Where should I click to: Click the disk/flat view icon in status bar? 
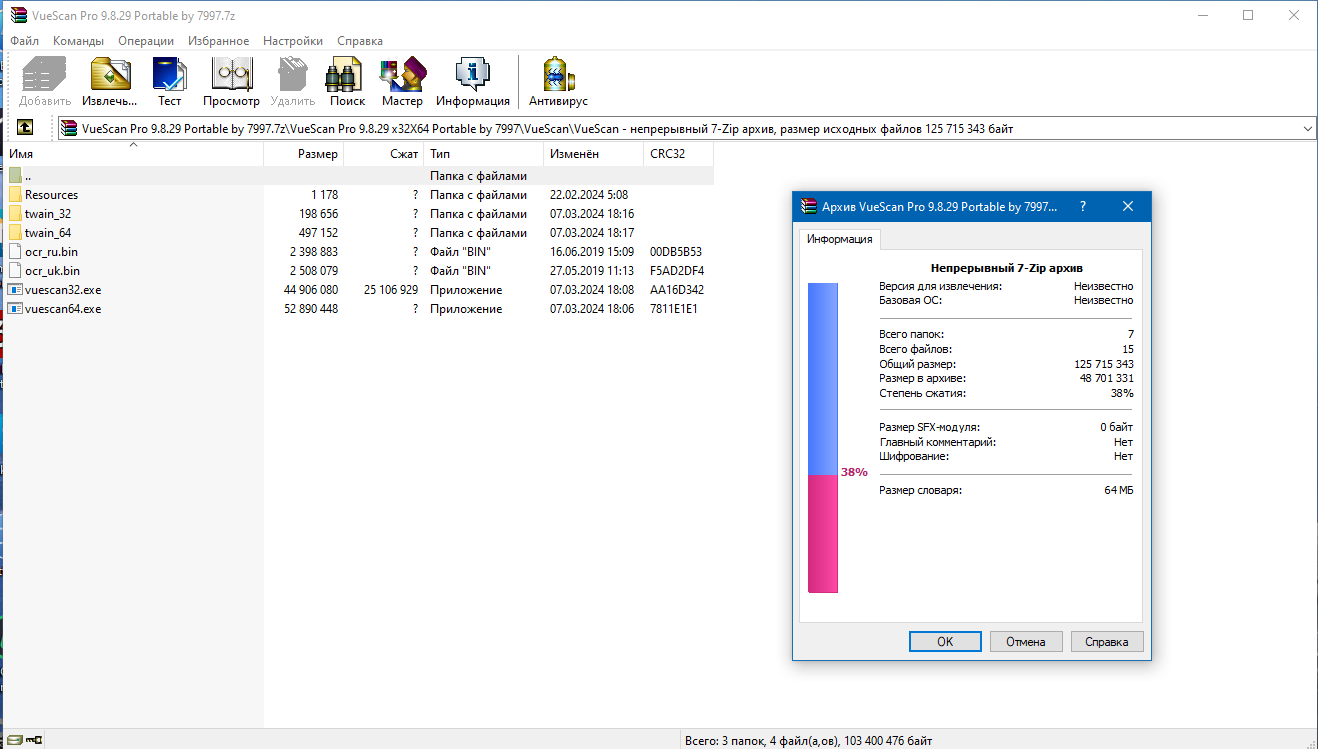point(15,739)
